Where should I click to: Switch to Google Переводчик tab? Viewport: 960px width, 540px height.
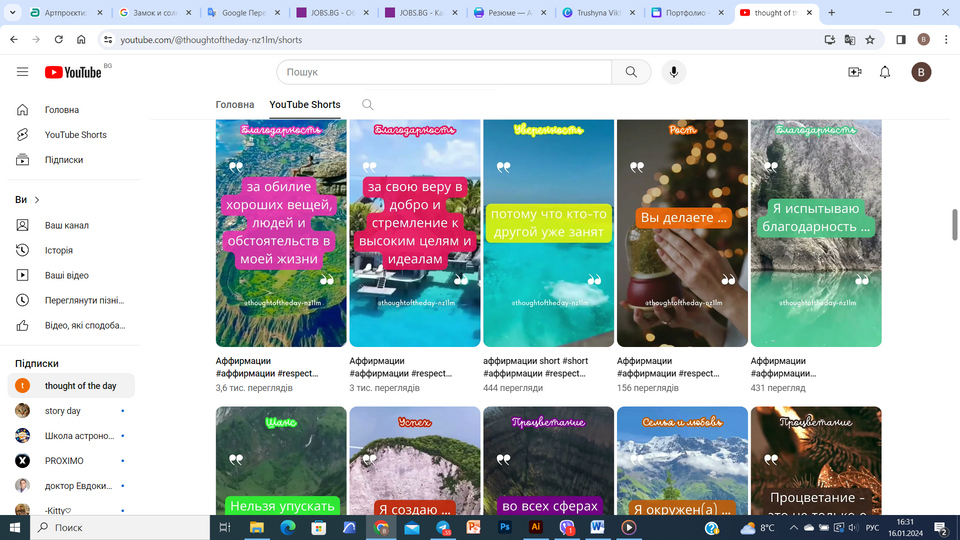click(x=244, y=12)
